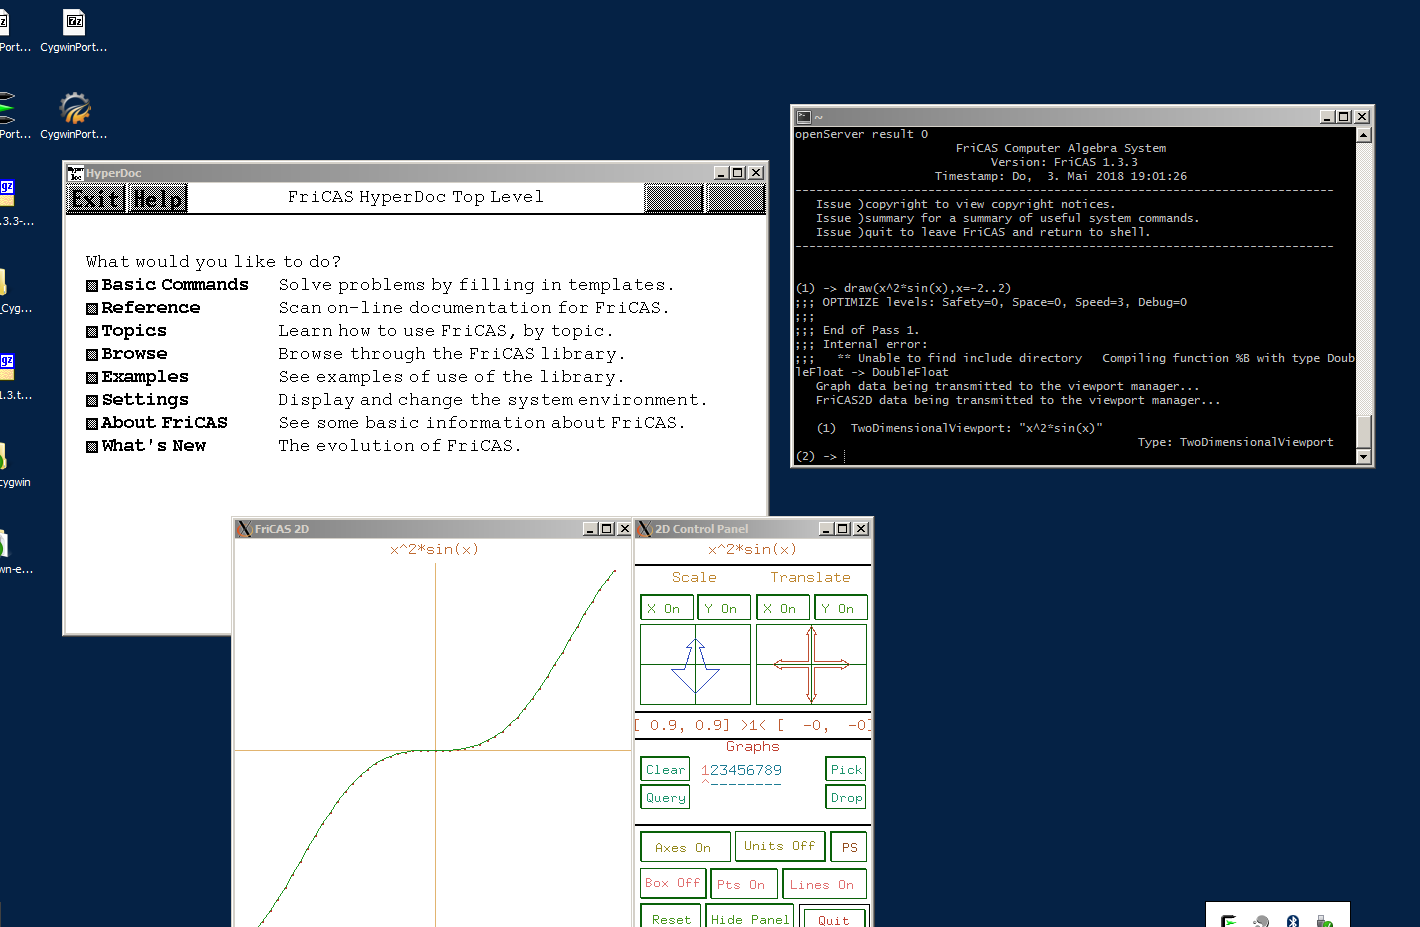1420x927 pixels.
Task: Click the gray tray icon beside the Bluetooth icon
Action: point(1261,921)
